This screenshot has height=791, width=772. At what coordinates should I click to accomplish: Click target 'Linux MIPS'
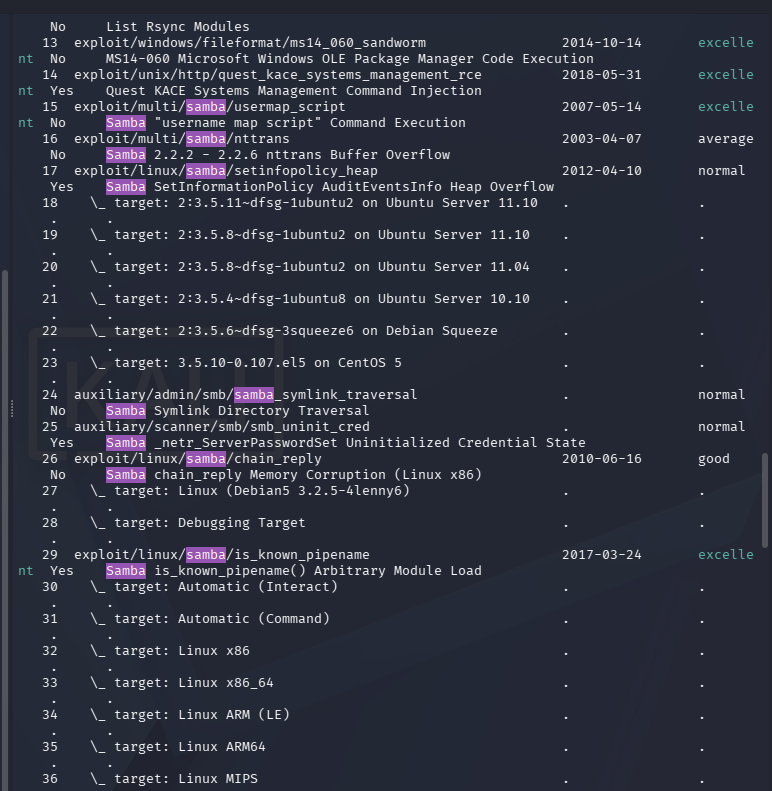217,779
